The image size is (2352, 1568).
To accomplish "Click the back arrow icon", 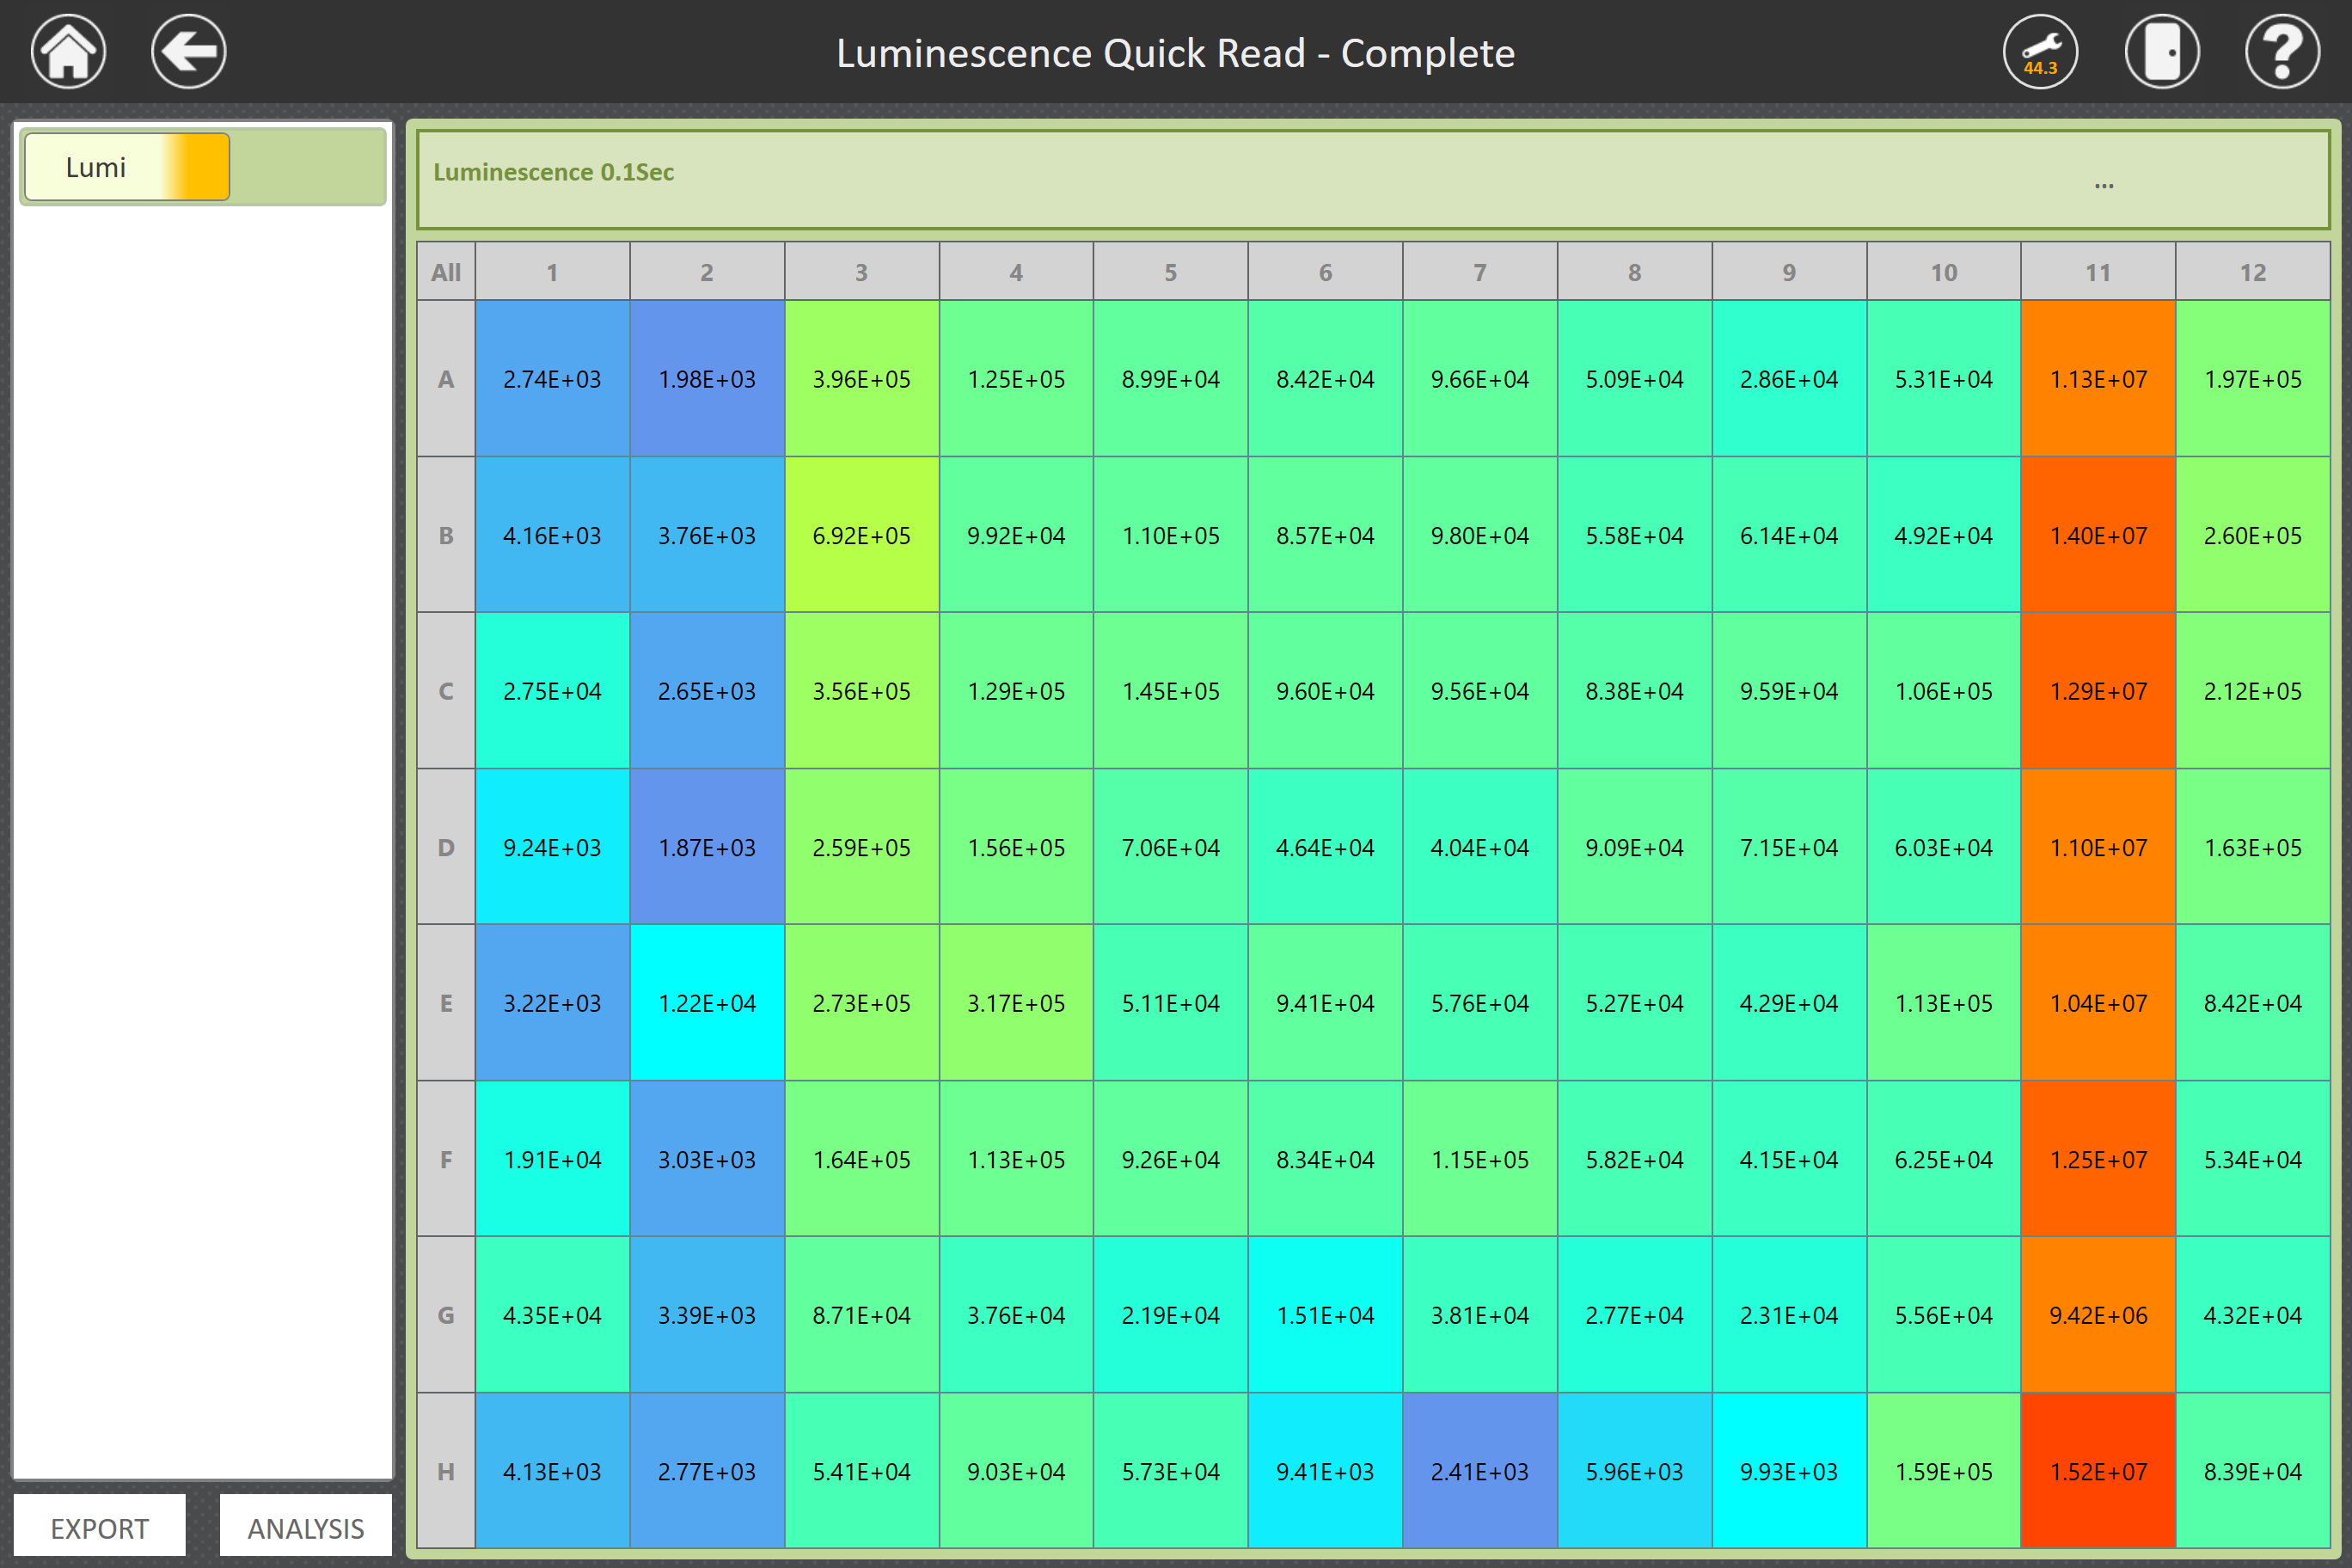I will click(188, 52).
